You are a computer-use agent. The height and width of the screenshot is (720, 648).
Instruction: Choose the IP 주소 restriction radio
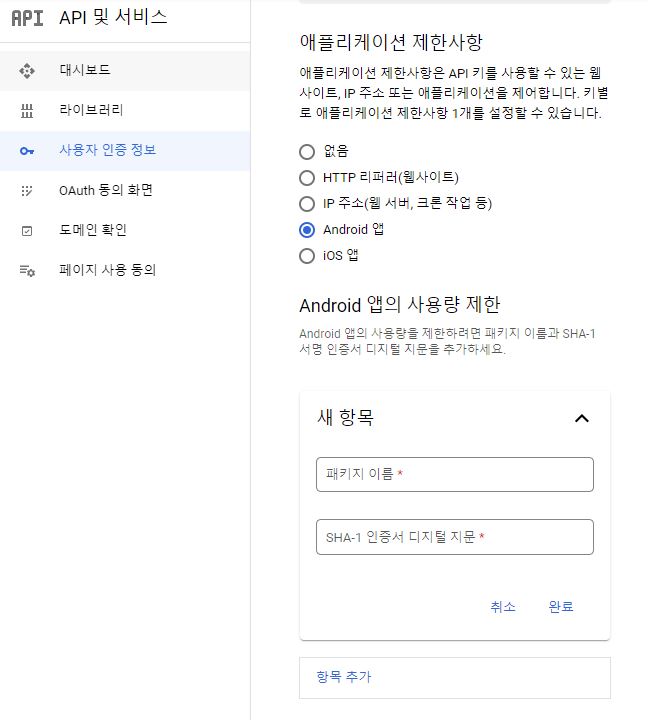(x=307, y=204)
